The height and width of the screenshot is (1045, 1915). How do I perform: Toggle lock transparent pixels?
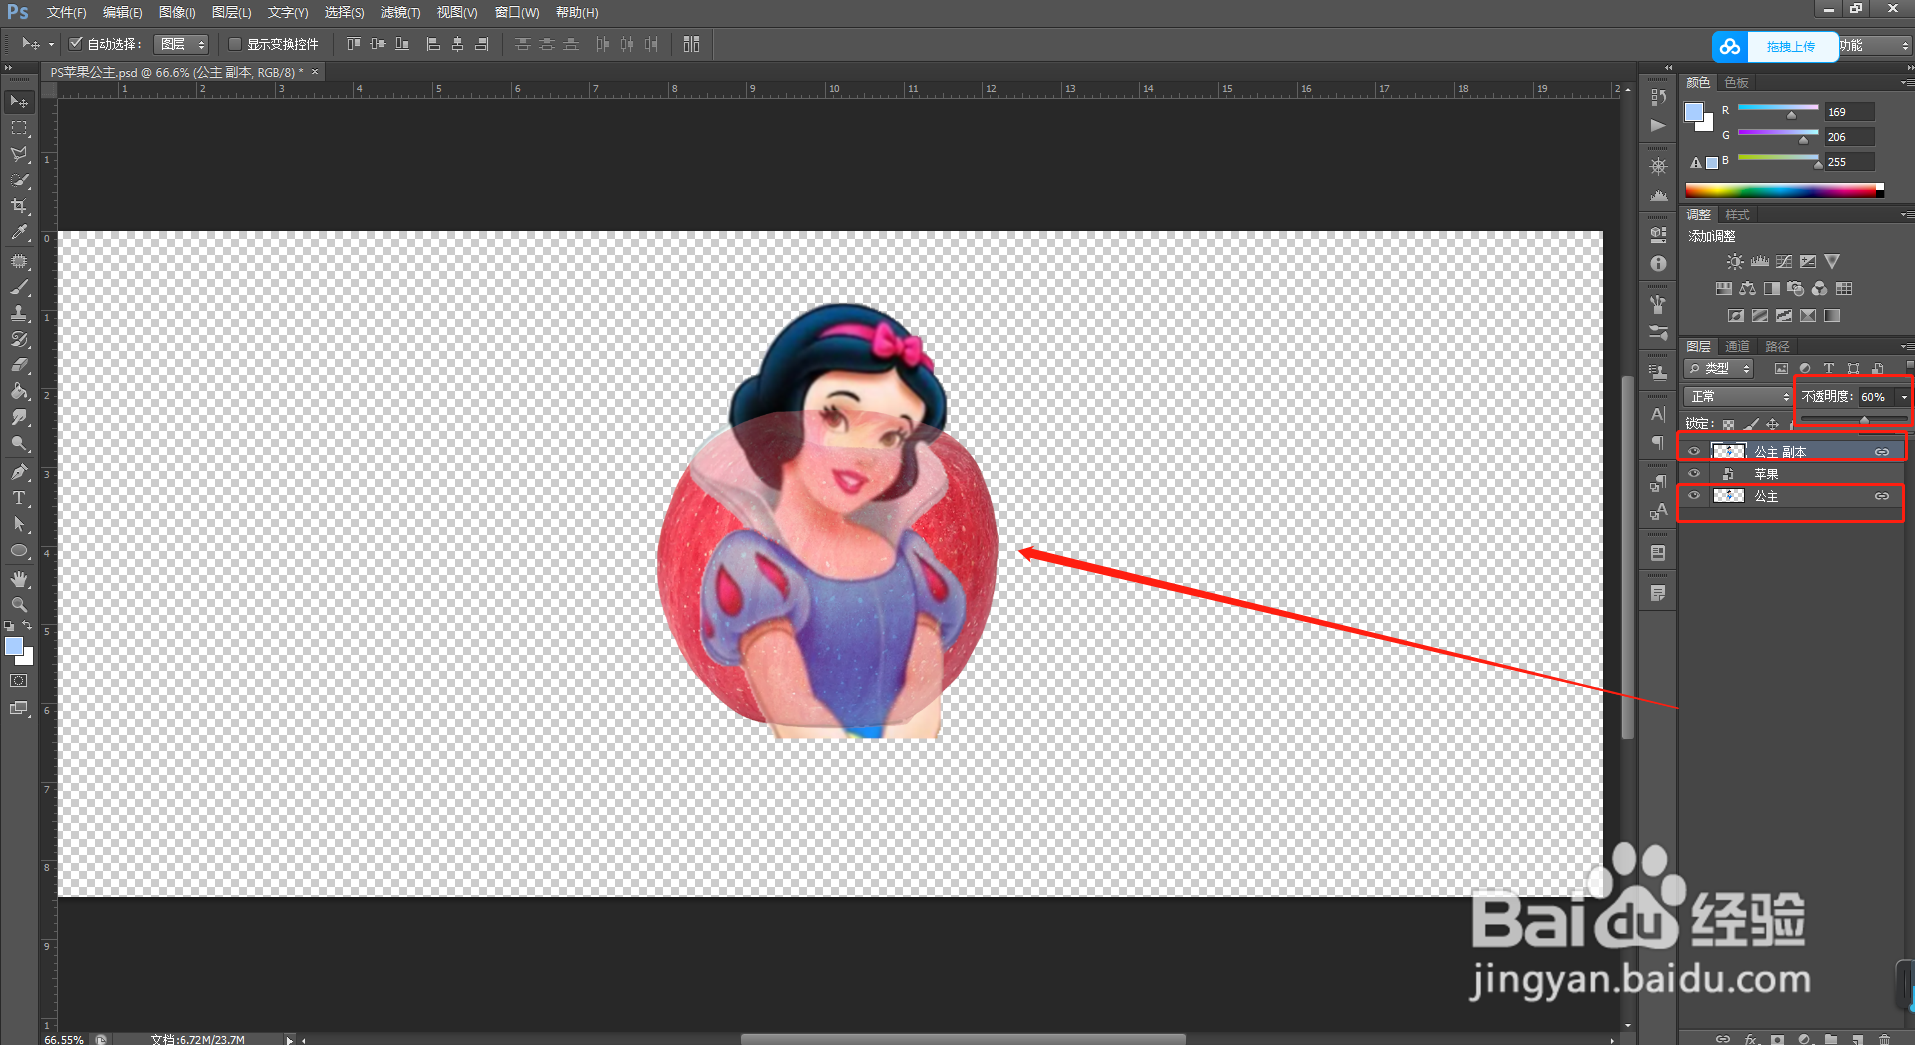point(1728,424)
